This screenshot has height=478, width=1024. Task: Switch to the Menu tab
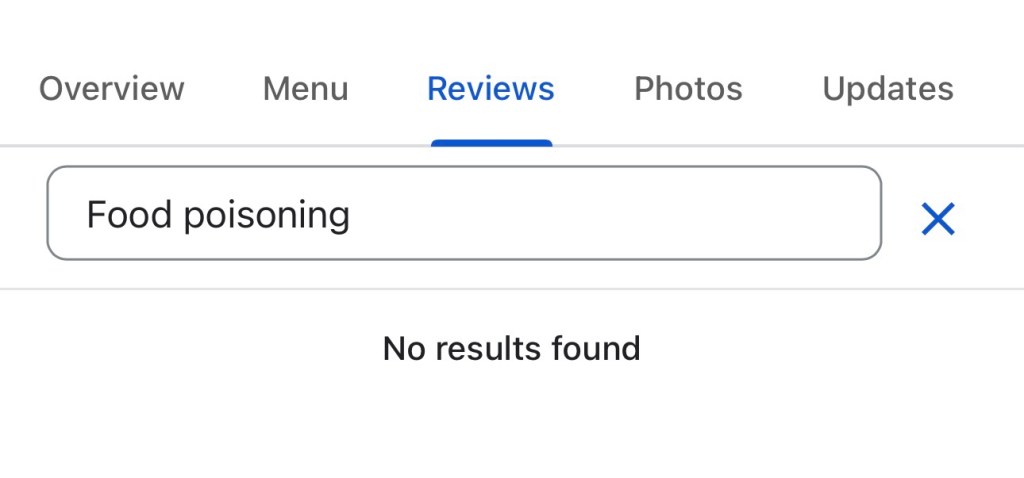305,89
